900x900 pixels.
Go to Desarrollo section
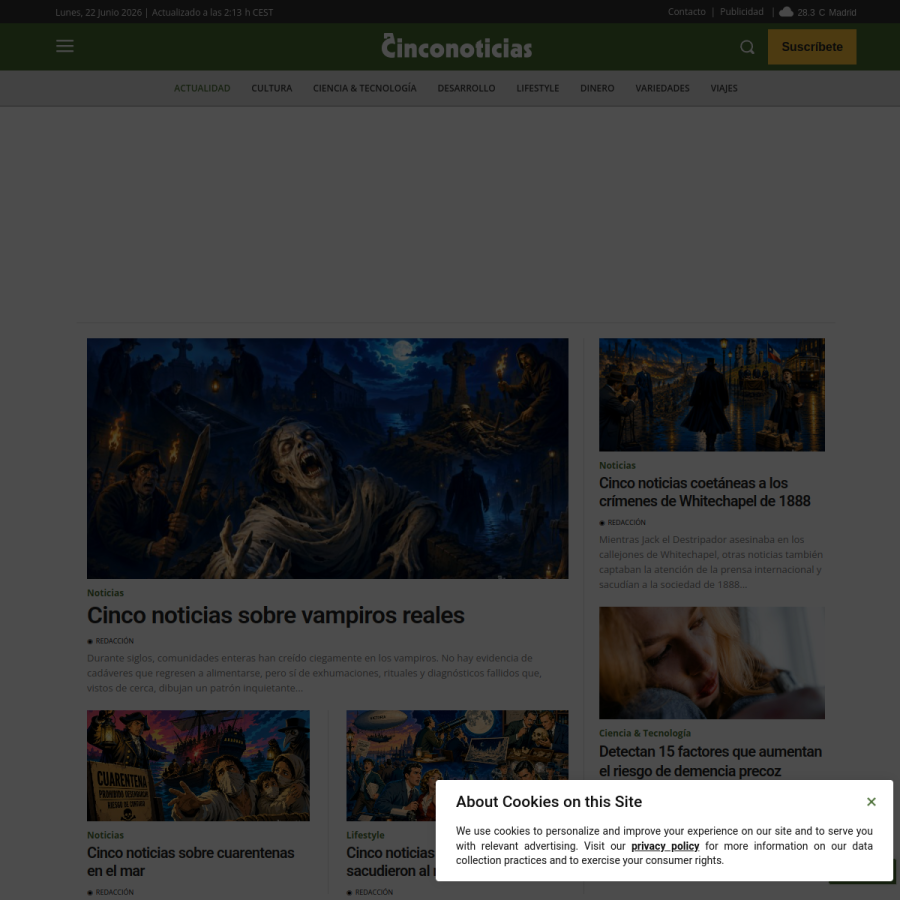coord(466,88)
